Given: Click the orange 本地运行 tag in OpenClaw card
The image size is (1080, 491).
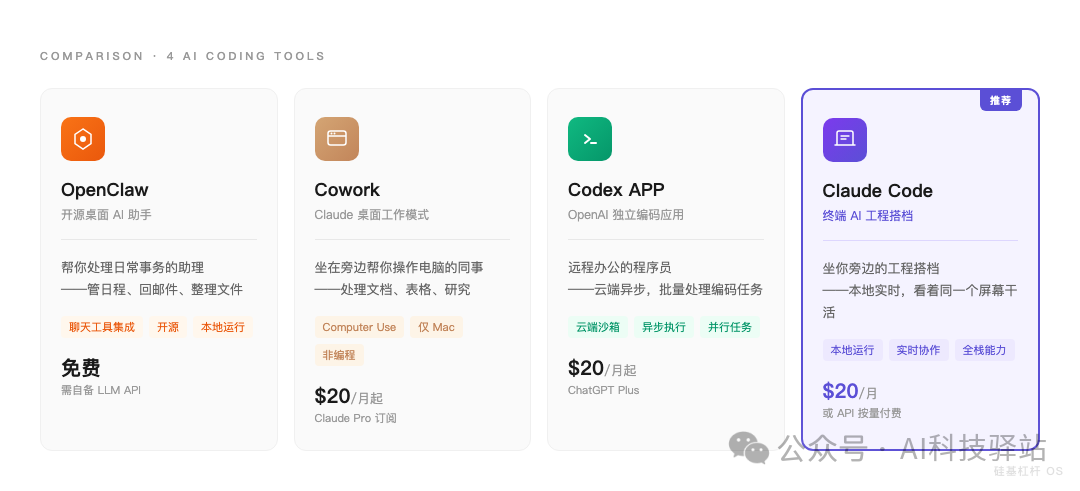Looking at the screenshot, I should tap(223, 327).
